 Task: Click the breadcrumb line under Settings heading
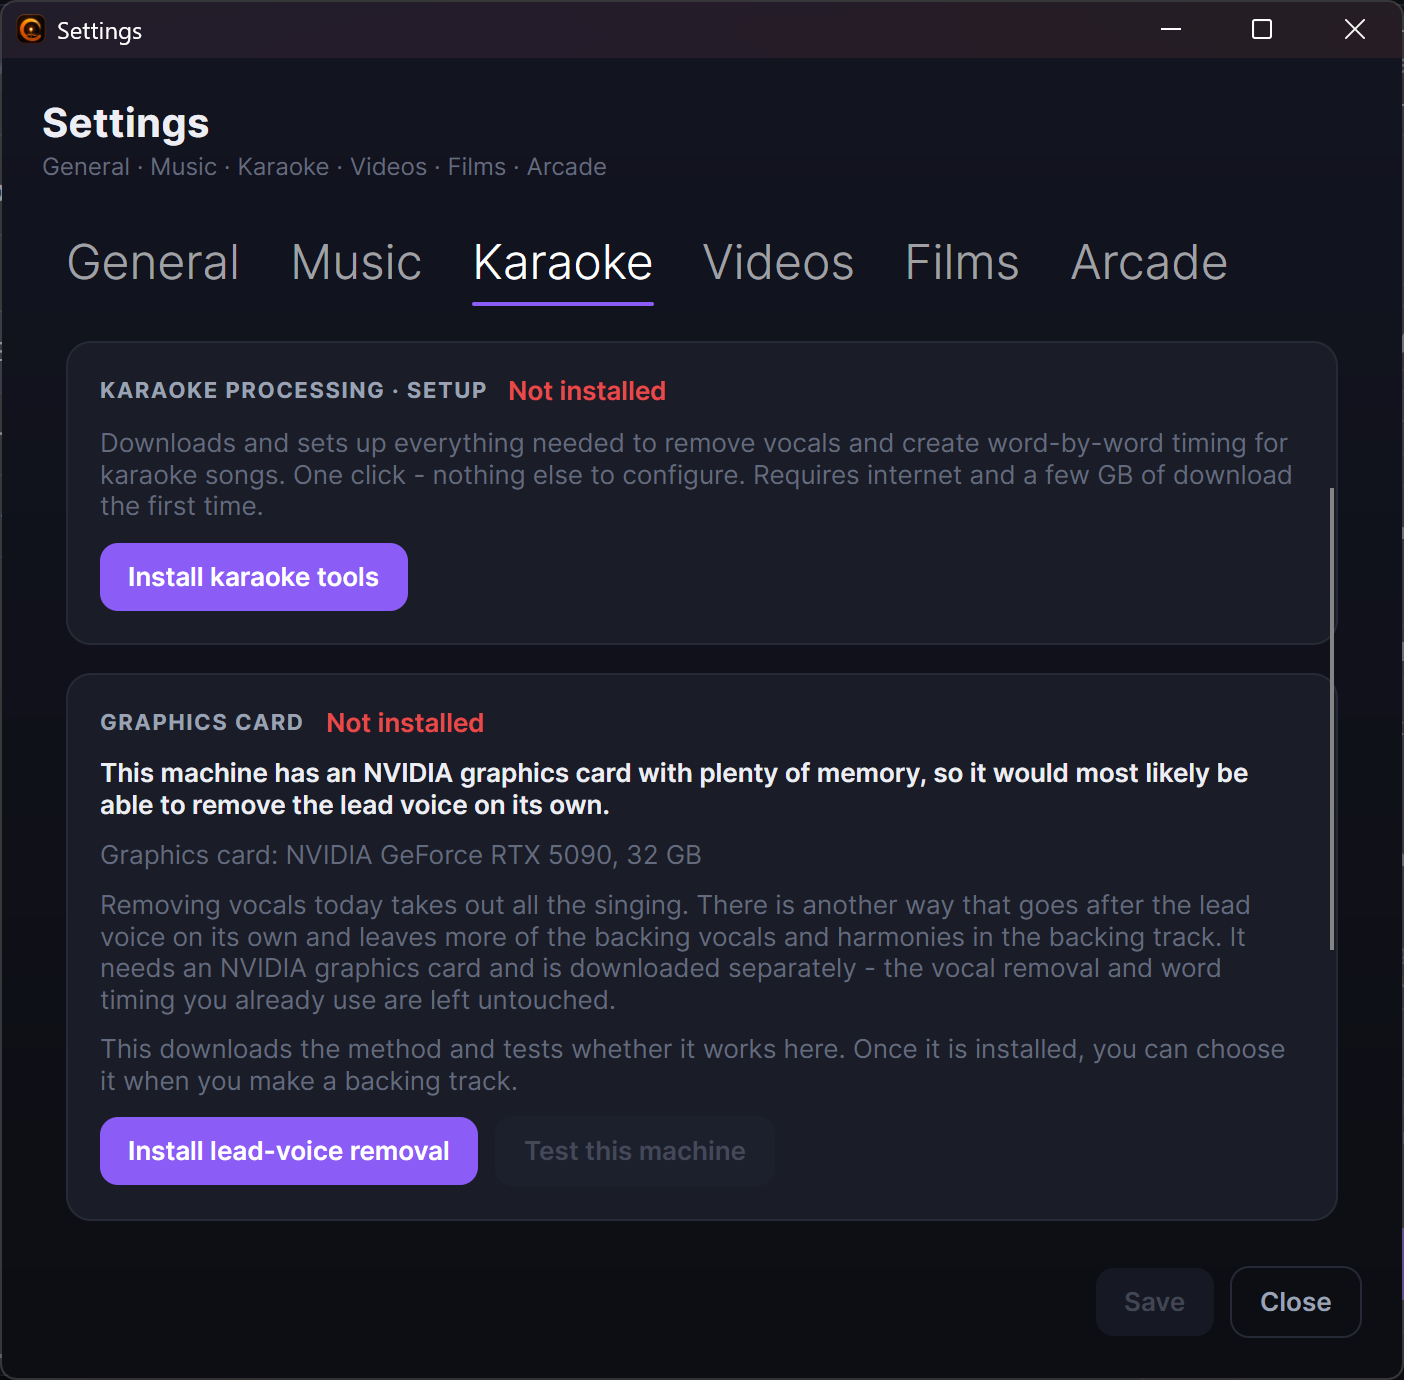[x=325, y=167]
